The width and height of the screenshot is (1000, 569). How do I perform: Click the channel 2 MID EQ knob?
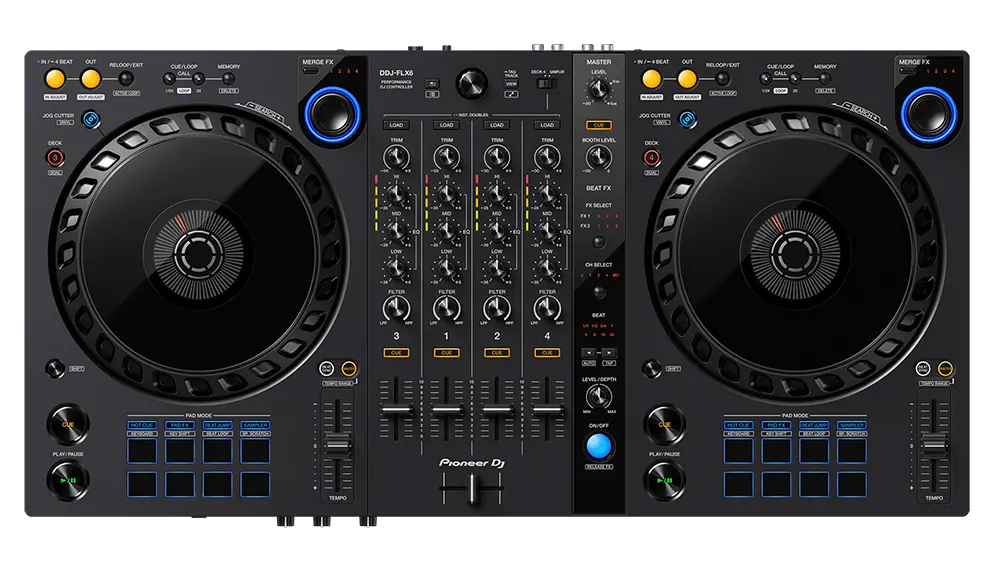coord(497,231)
